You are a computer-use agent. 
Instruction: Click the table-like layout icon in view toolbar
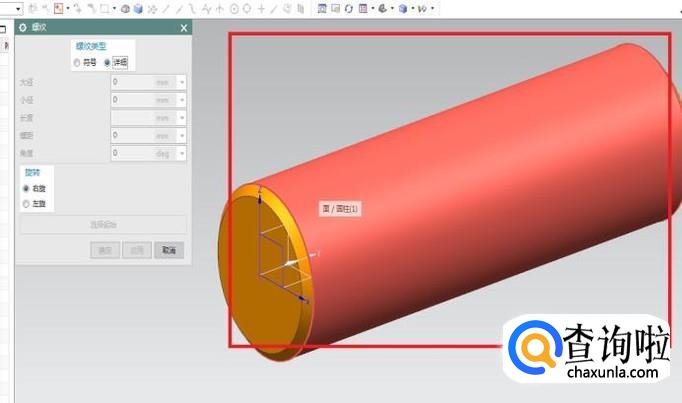[x=363, y=8]
